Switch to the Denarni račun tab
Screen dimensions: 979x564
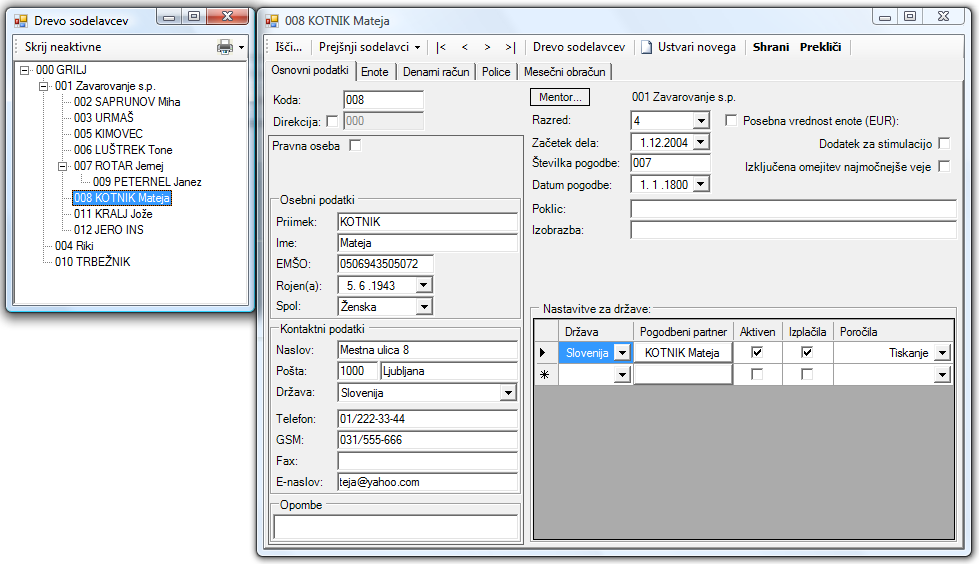(x=436, y=72)
